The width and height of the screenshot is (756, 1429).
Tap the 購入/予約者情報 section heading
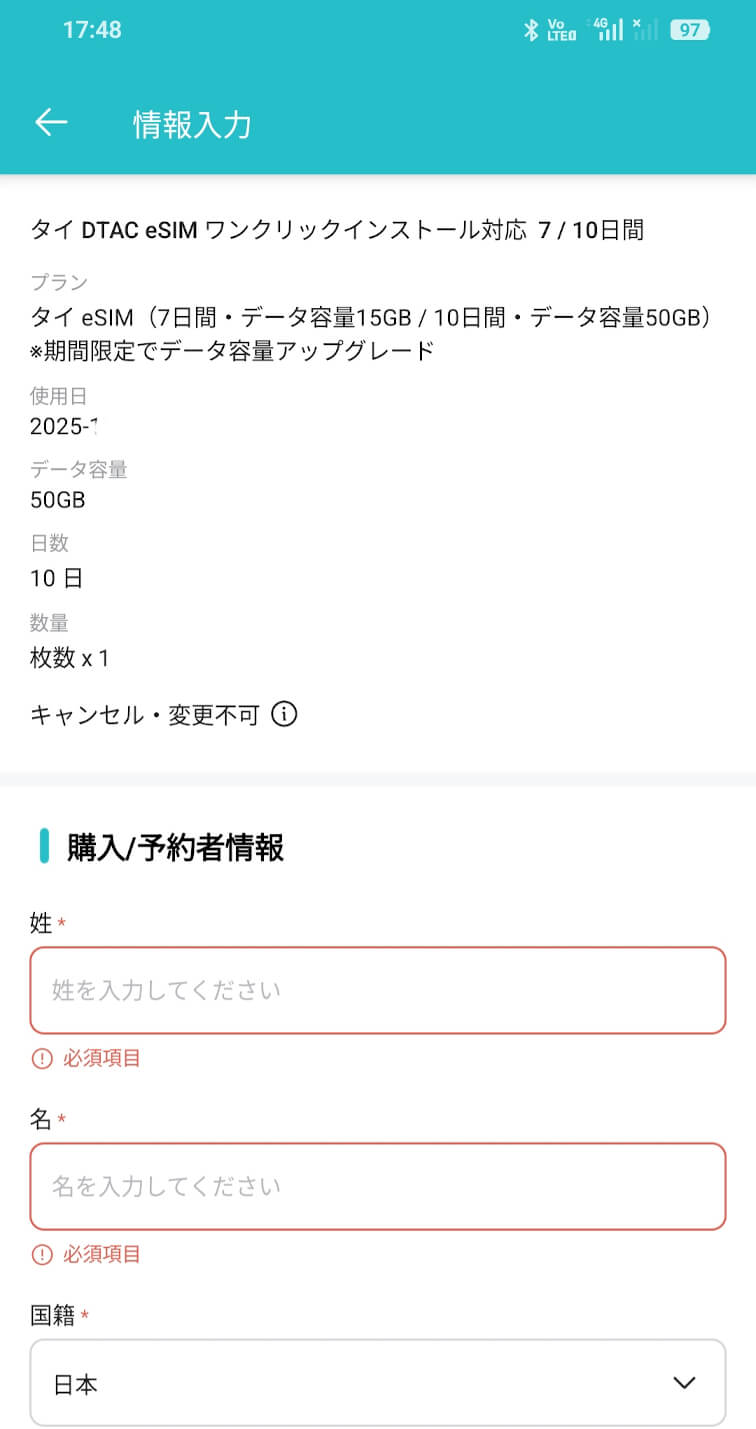click(175, 848)
